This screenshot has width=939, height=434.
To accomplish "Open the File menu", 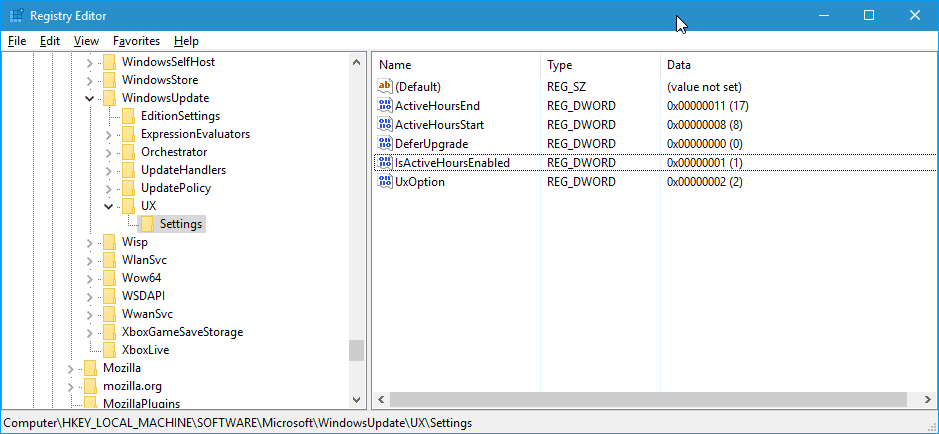I will pos(17,41).
